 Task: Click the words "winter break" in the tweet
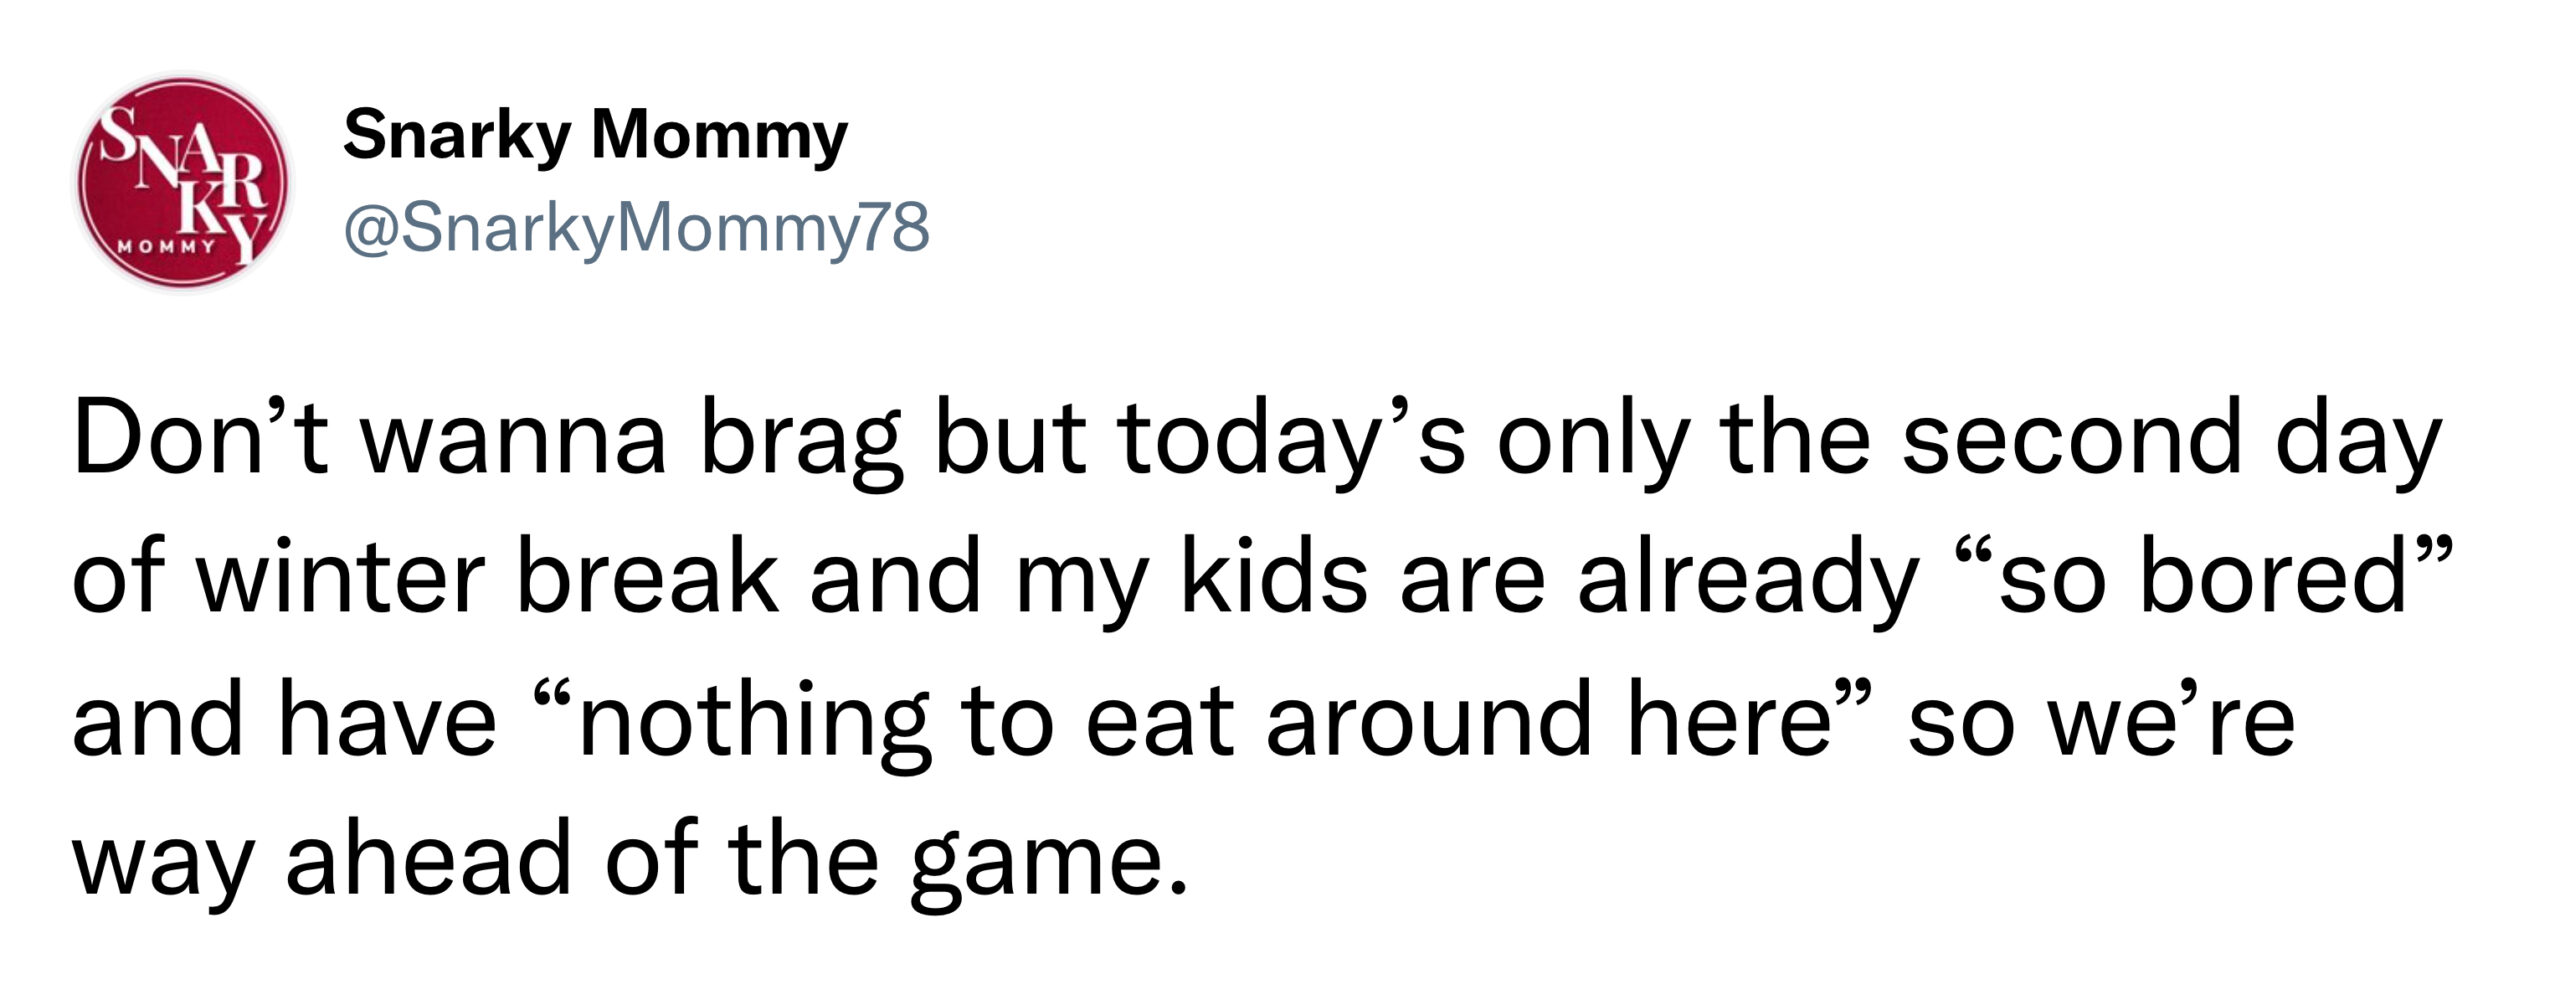pos(487,580)
